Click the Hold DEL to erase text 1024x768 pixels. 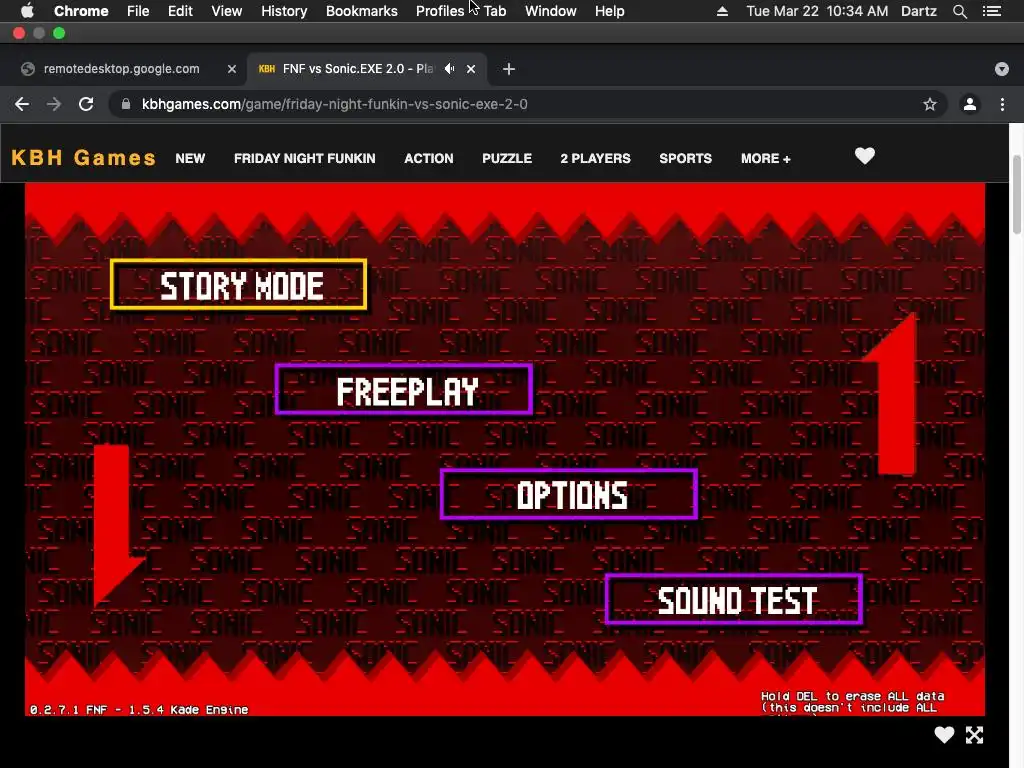tap(853, 702)
